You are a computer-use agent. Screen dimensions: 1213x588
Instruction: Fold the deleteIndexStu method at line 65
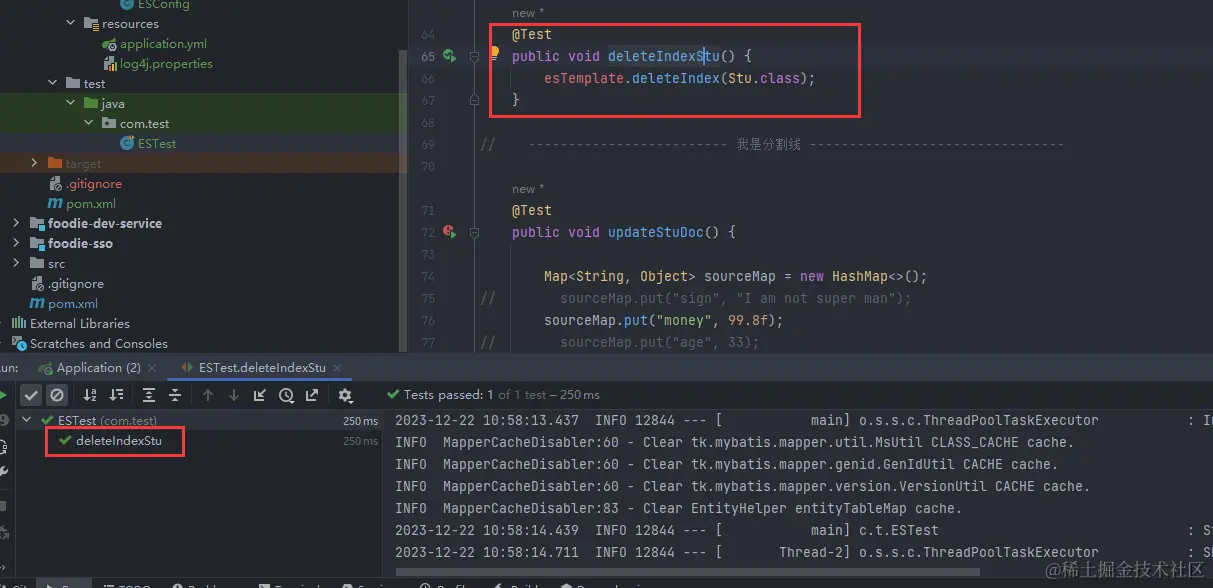pyautogui.click(x=474, y=56)
